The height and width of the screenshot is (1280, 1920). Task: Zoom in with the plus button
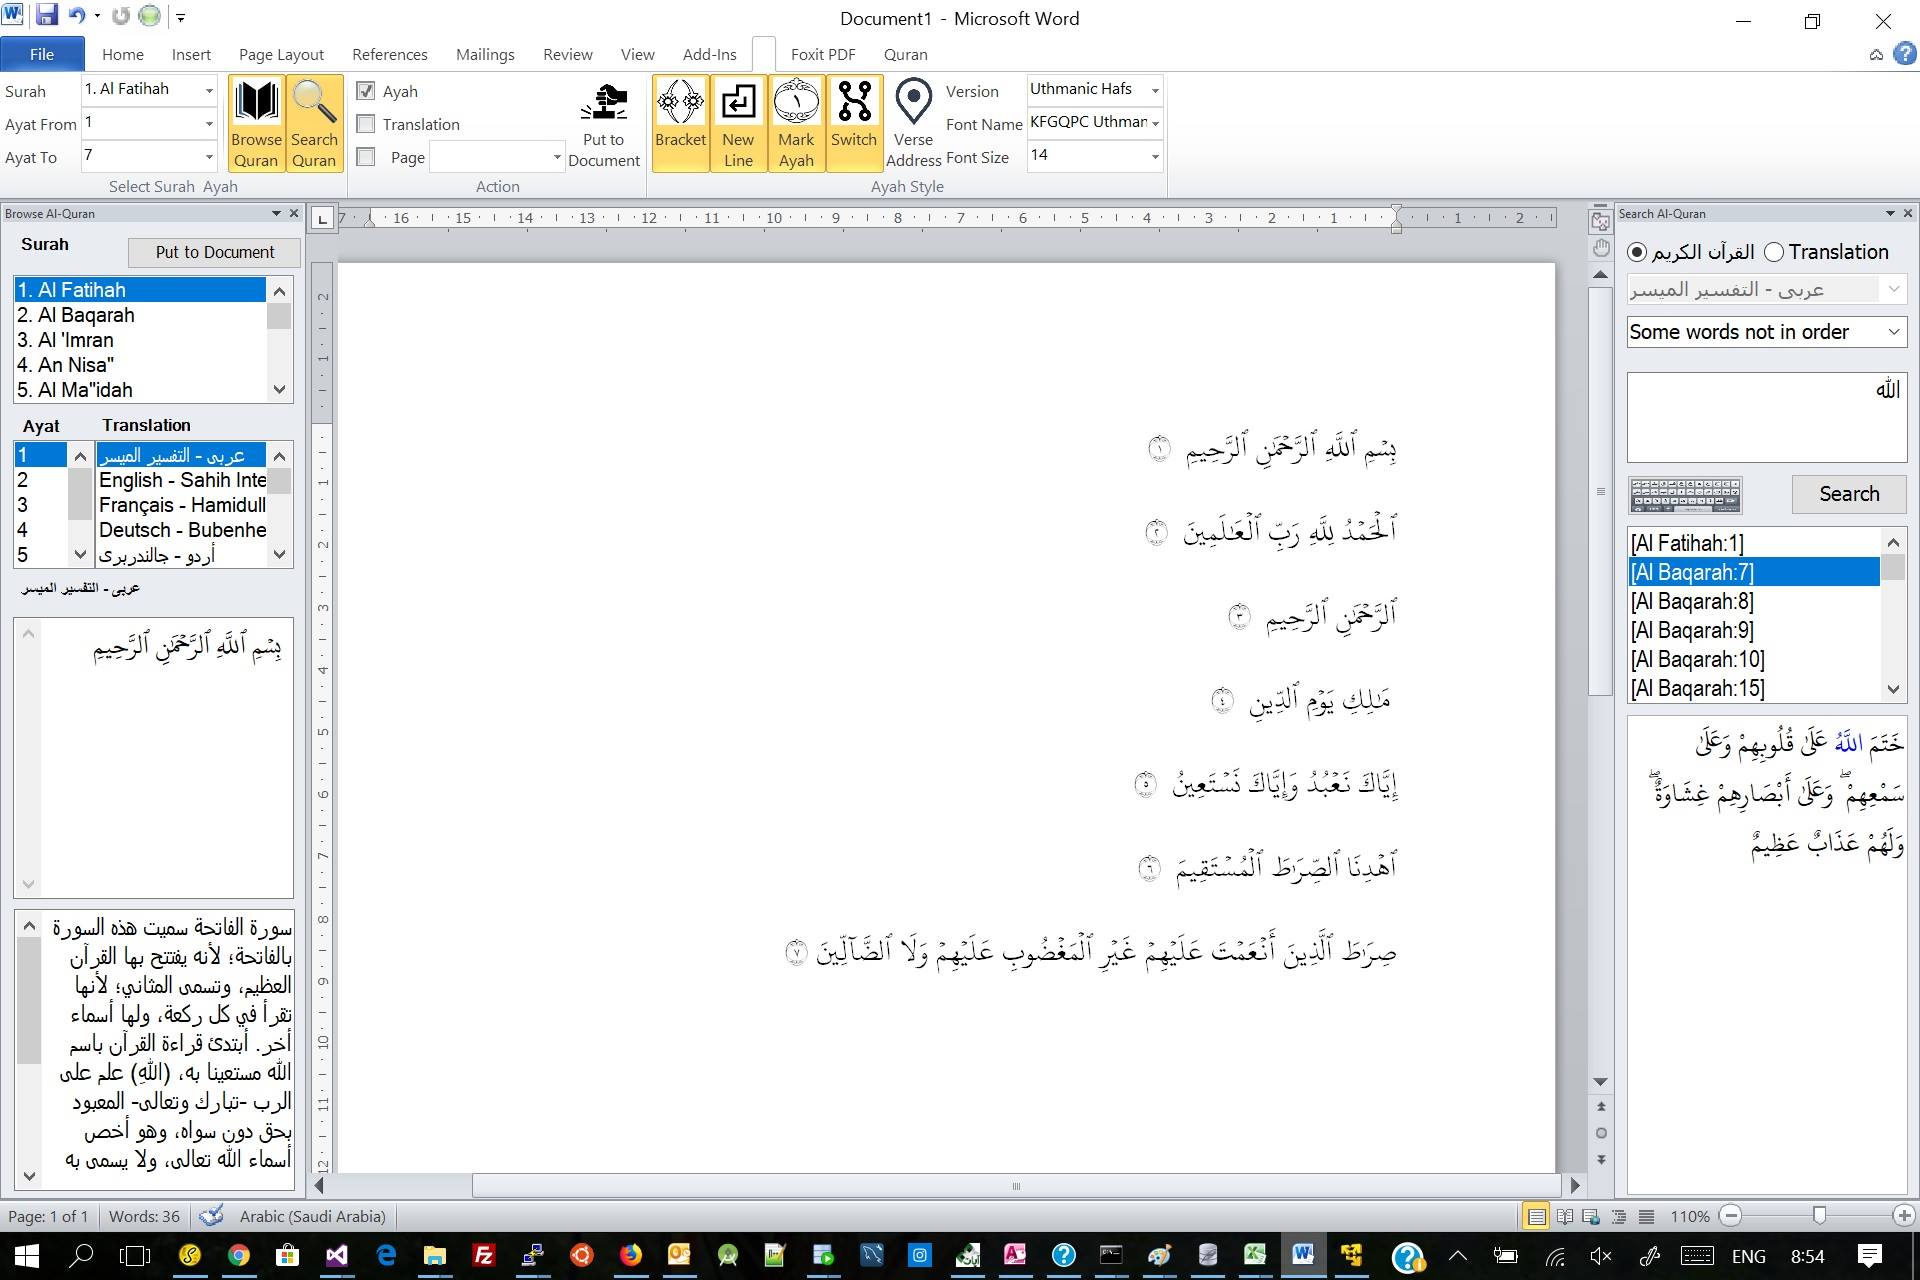coord(1904,1216)
